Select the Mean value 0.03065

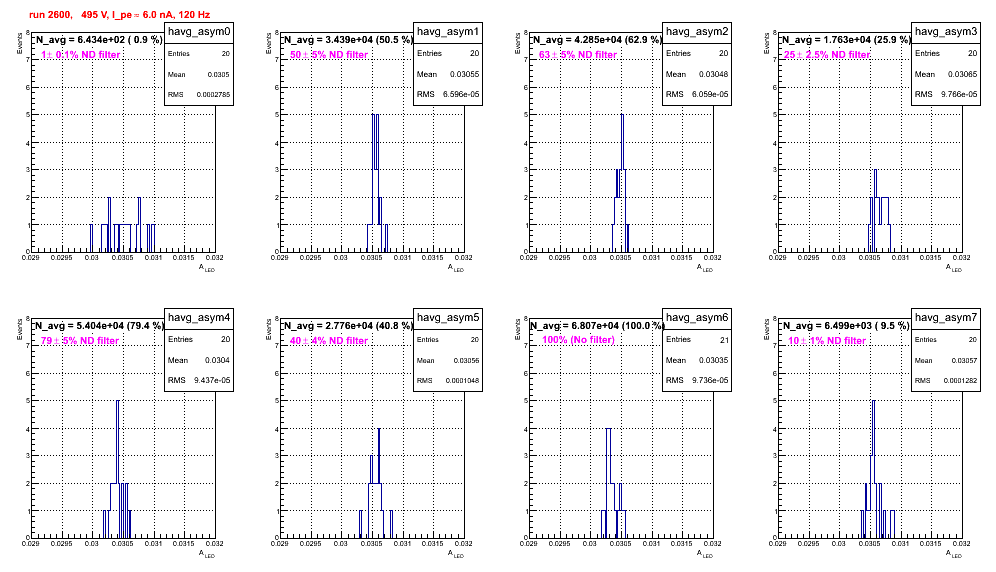(962, 74)
